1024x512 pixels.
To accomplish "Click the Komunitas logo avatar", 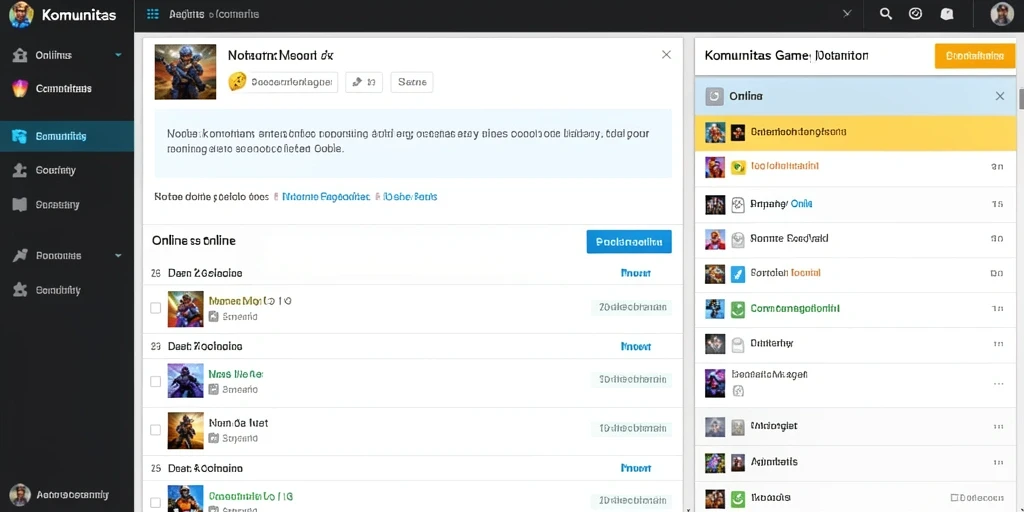I will click(21, 14).
